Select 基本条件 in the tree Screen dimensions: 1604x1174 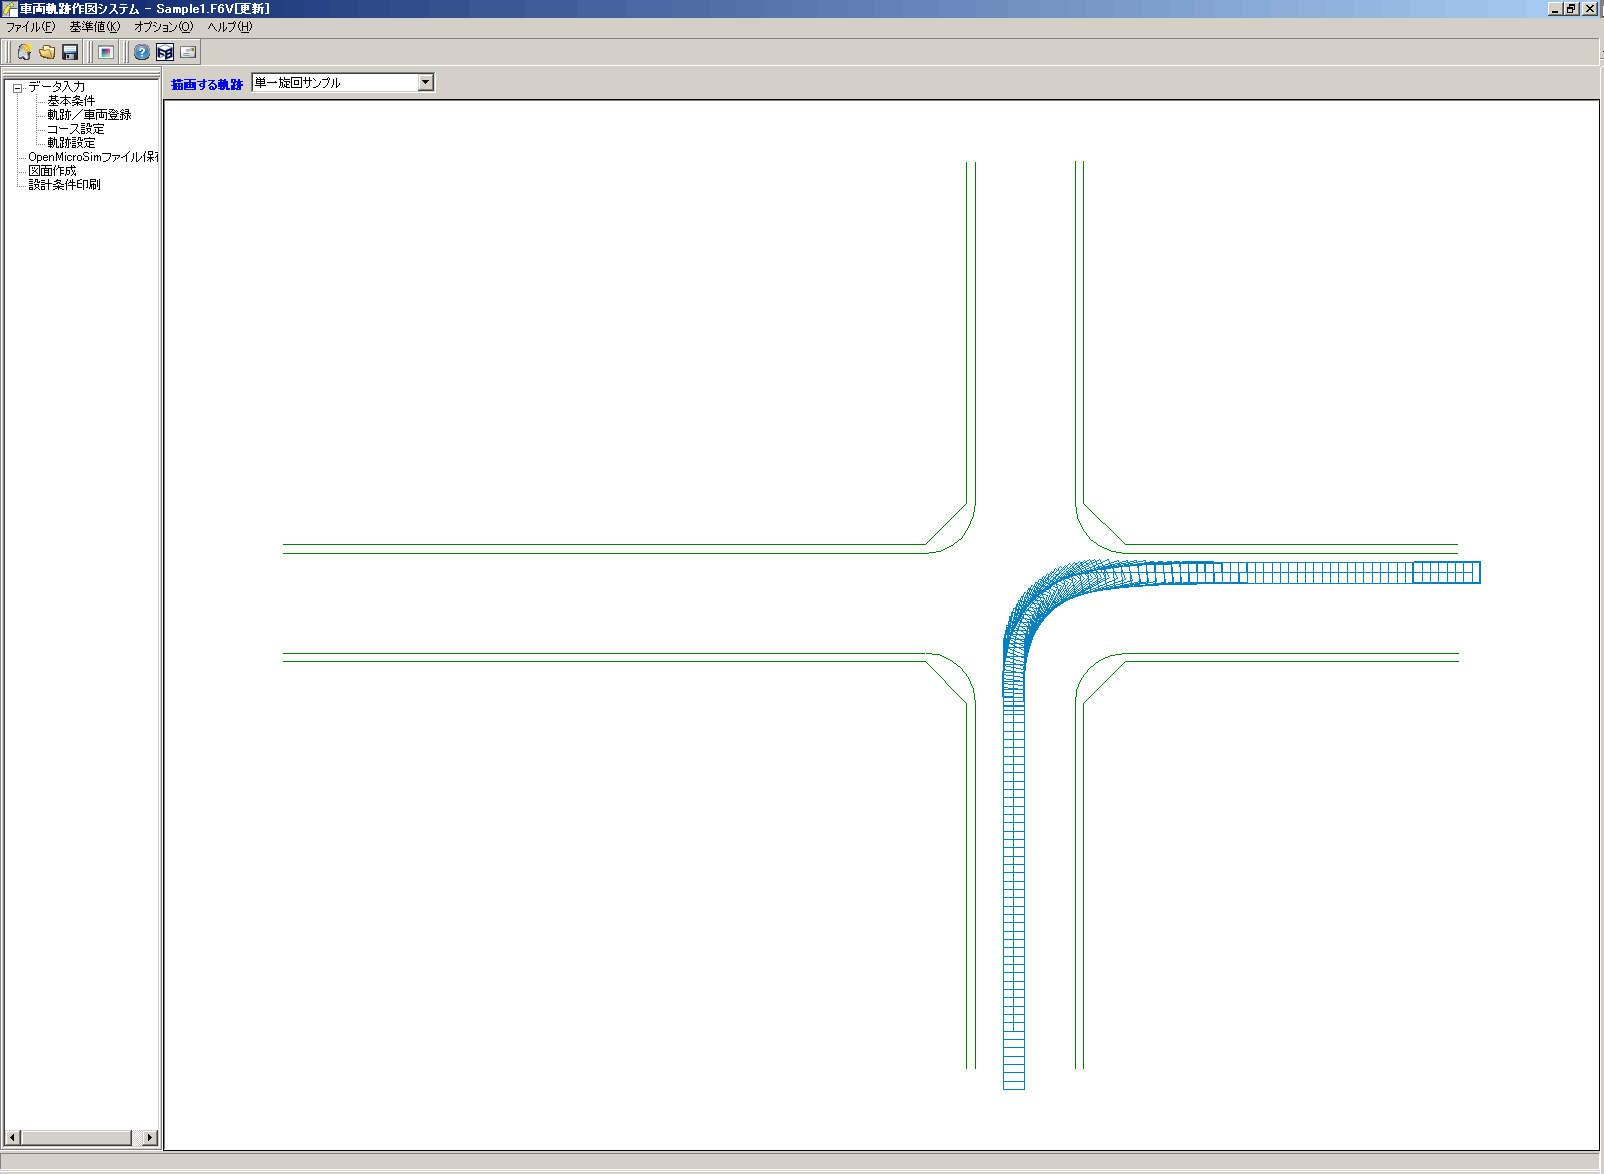coord(71,101)
